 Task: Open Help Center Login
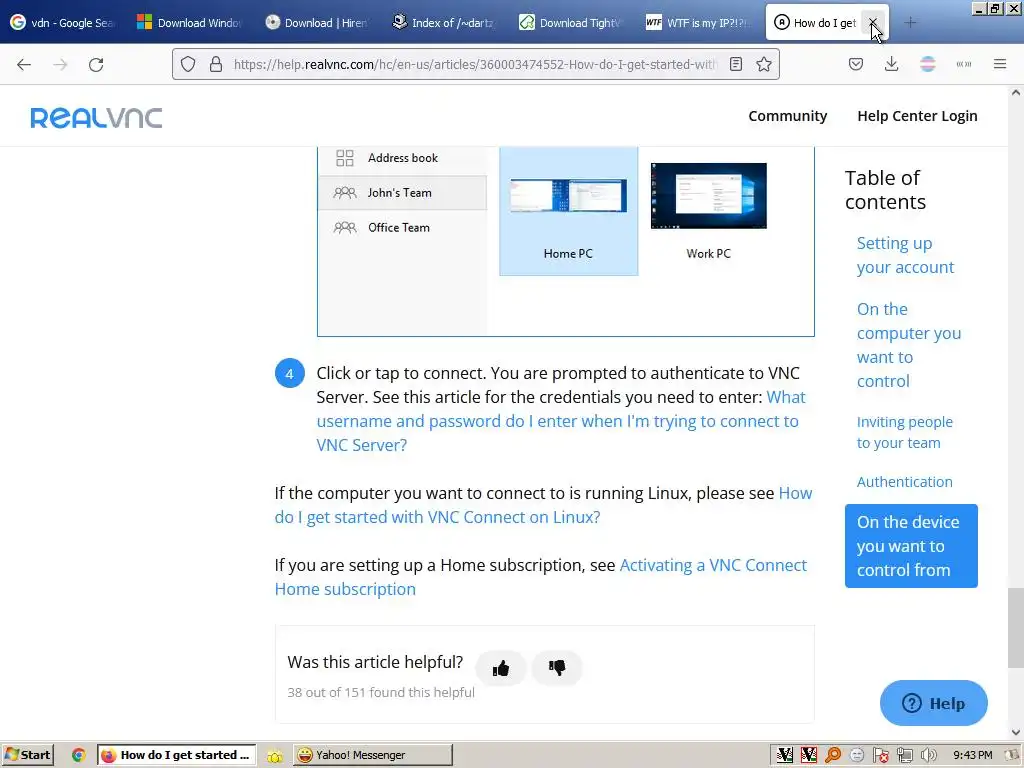coord(917,116)
